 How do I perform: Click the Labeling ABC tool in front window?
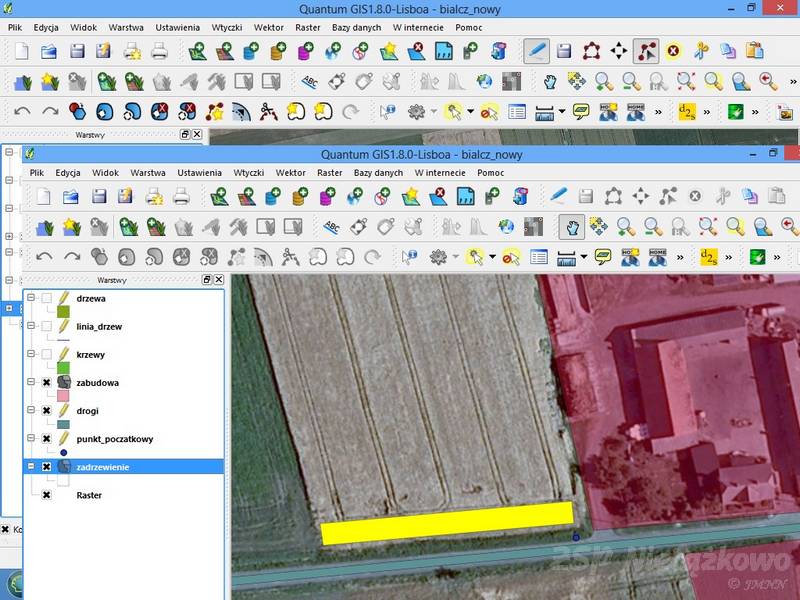click(332, 227)
